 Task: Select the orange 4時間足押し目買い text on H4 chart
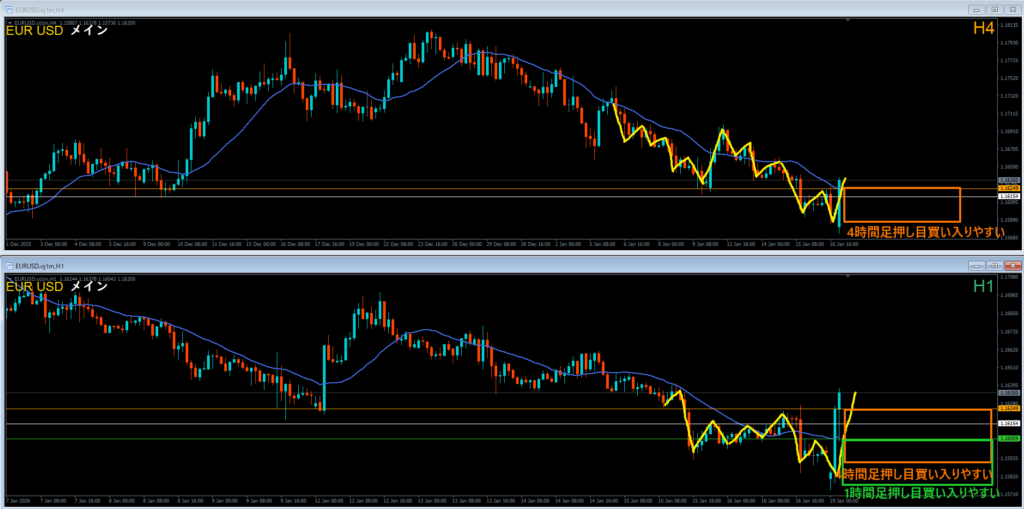(x=918, y=232)
